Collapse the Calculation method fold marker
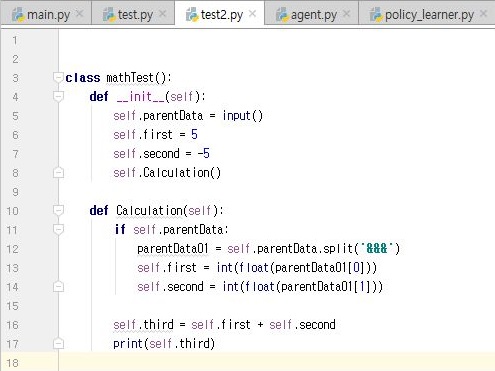Viewport: 495px width, 371px height. pos(58,210)
